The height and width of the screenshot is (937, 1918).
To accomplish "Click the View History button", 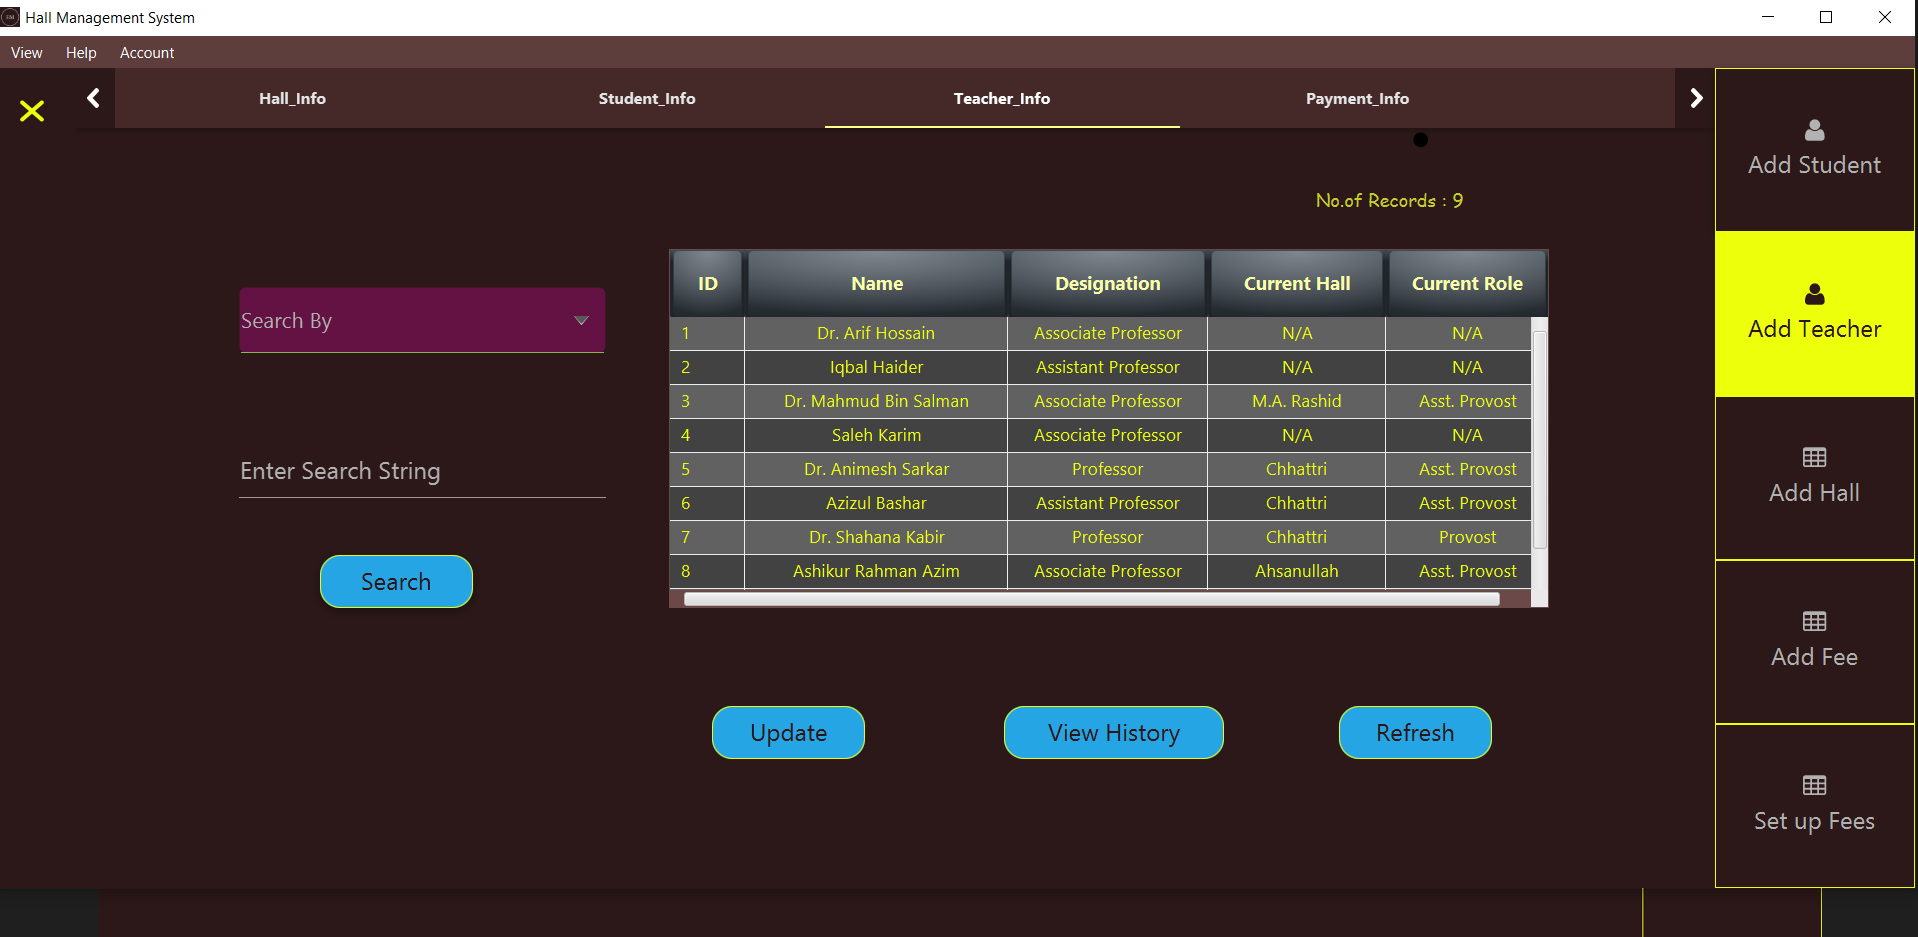I will point(1114,732).
